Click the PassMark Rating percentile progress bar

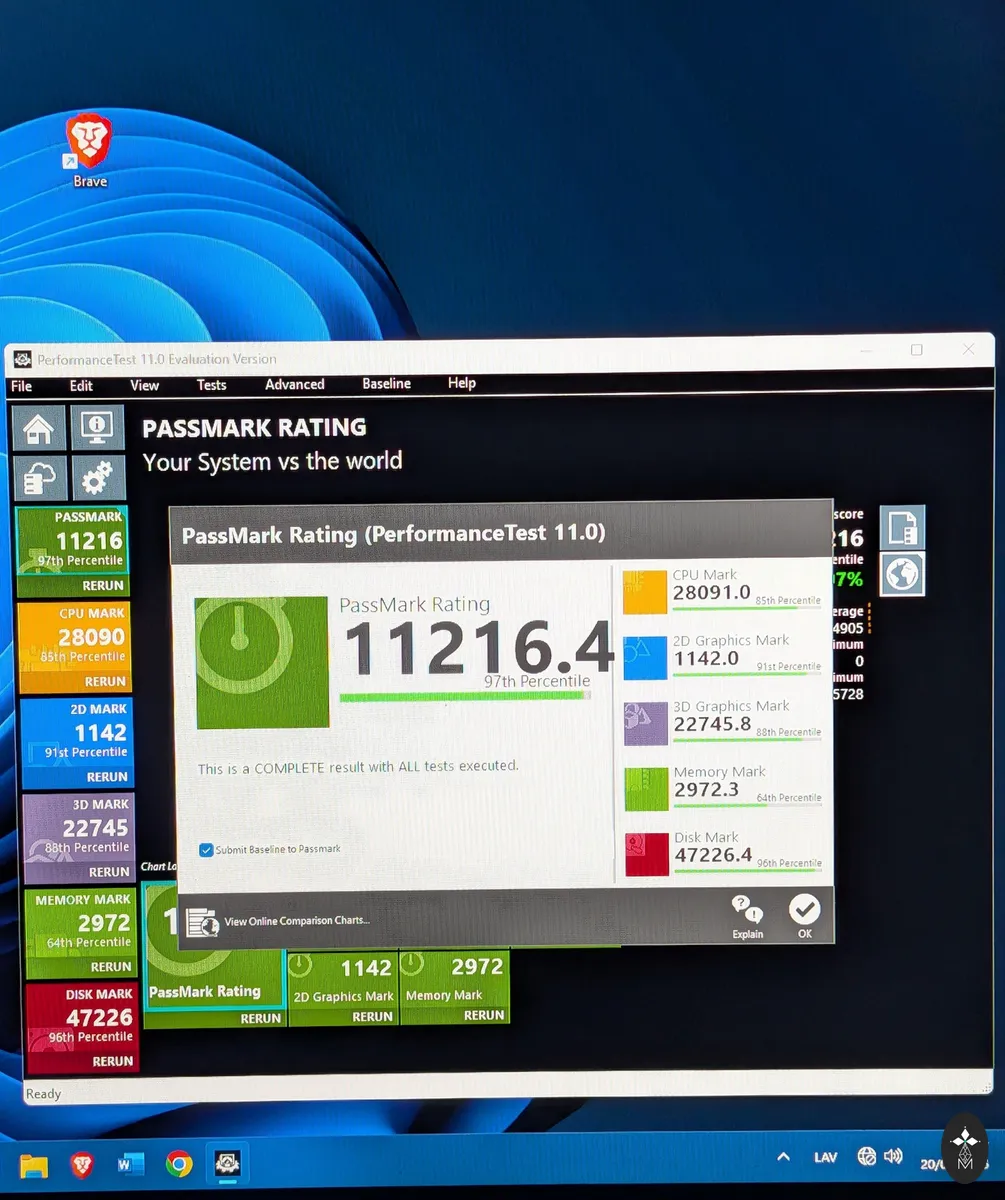[x=465, y=696]
